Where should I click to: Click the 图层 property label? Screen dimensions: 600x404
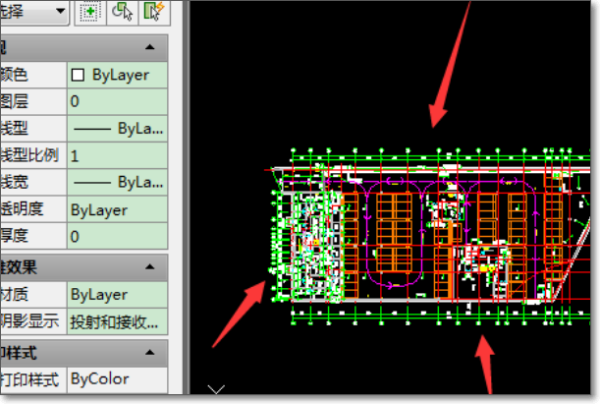pyautogui.click(x=14, y=102)
